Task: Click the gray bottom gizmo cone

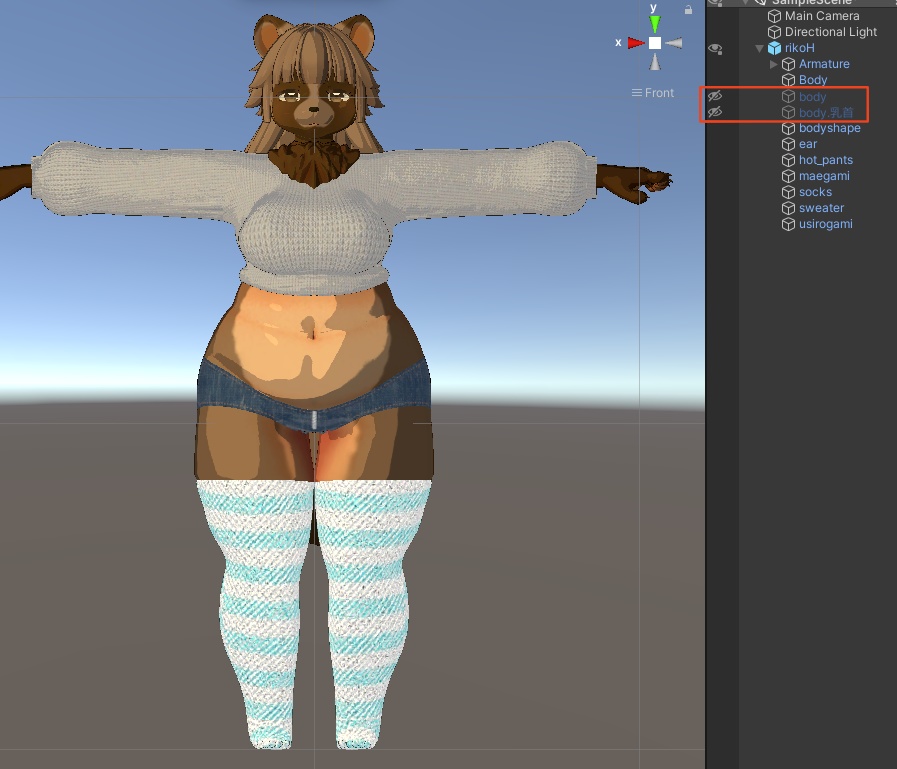Action: [654, 62]
